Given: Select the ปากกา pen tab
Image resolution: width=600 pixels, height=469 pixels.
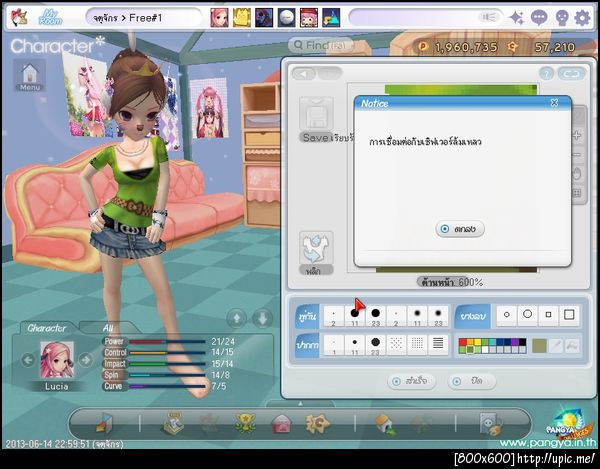Looking at the screenshot, I should [308, 345].
